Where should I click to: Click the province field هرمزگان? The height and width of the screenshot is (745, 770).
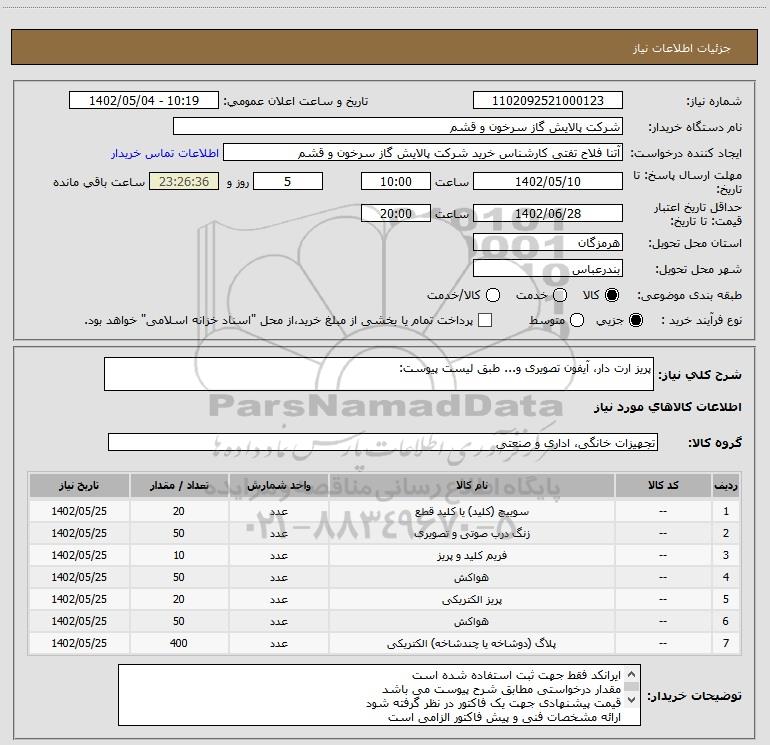click(548, 242)
